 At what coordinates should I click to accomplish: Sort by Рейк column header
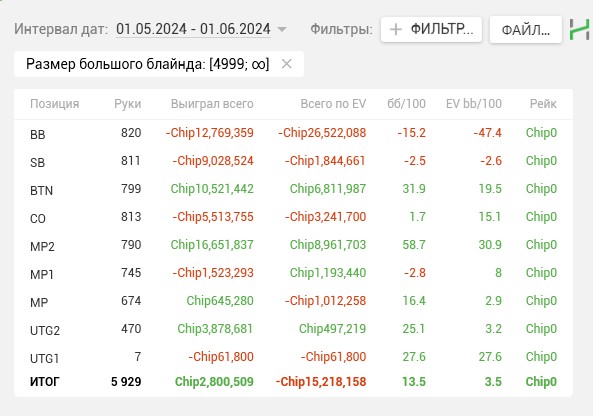click(543, 104)
